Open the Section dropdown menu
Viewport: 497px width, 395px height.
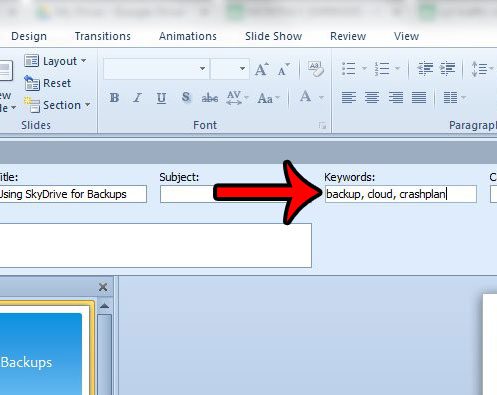point(57,105)
